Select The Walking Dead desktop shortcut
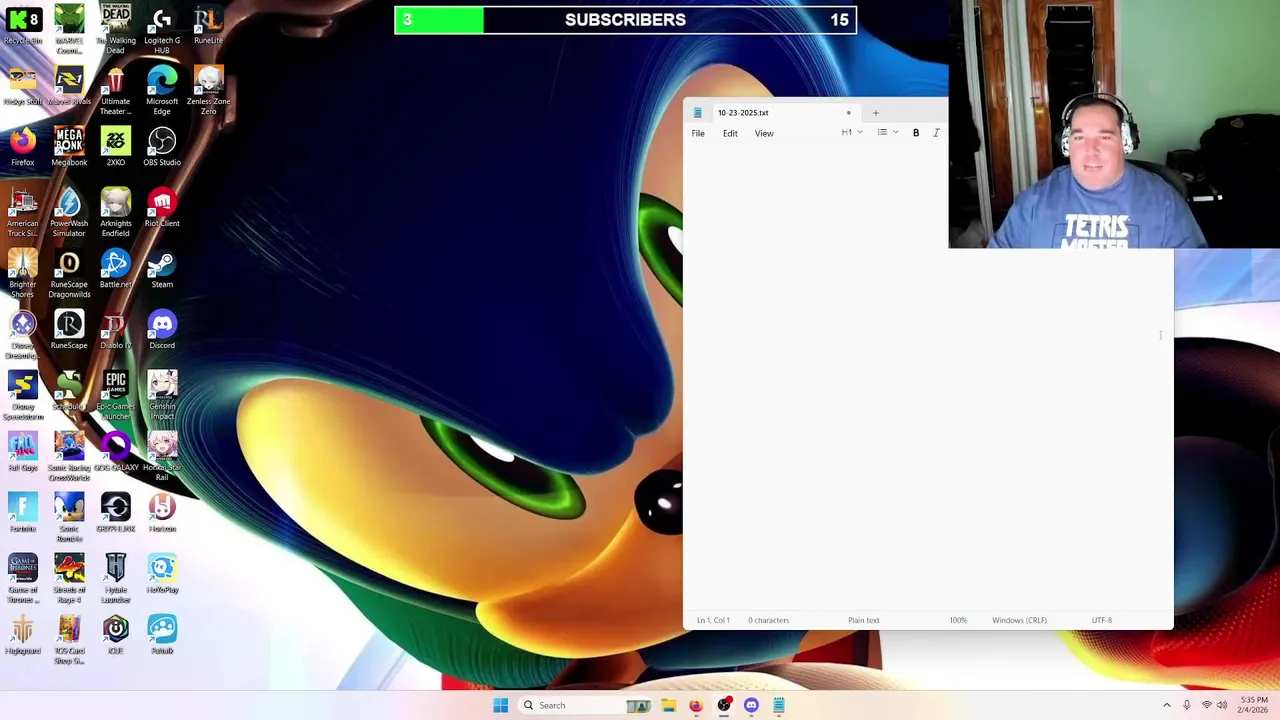The image size is (1280, 720). point(115,30)
